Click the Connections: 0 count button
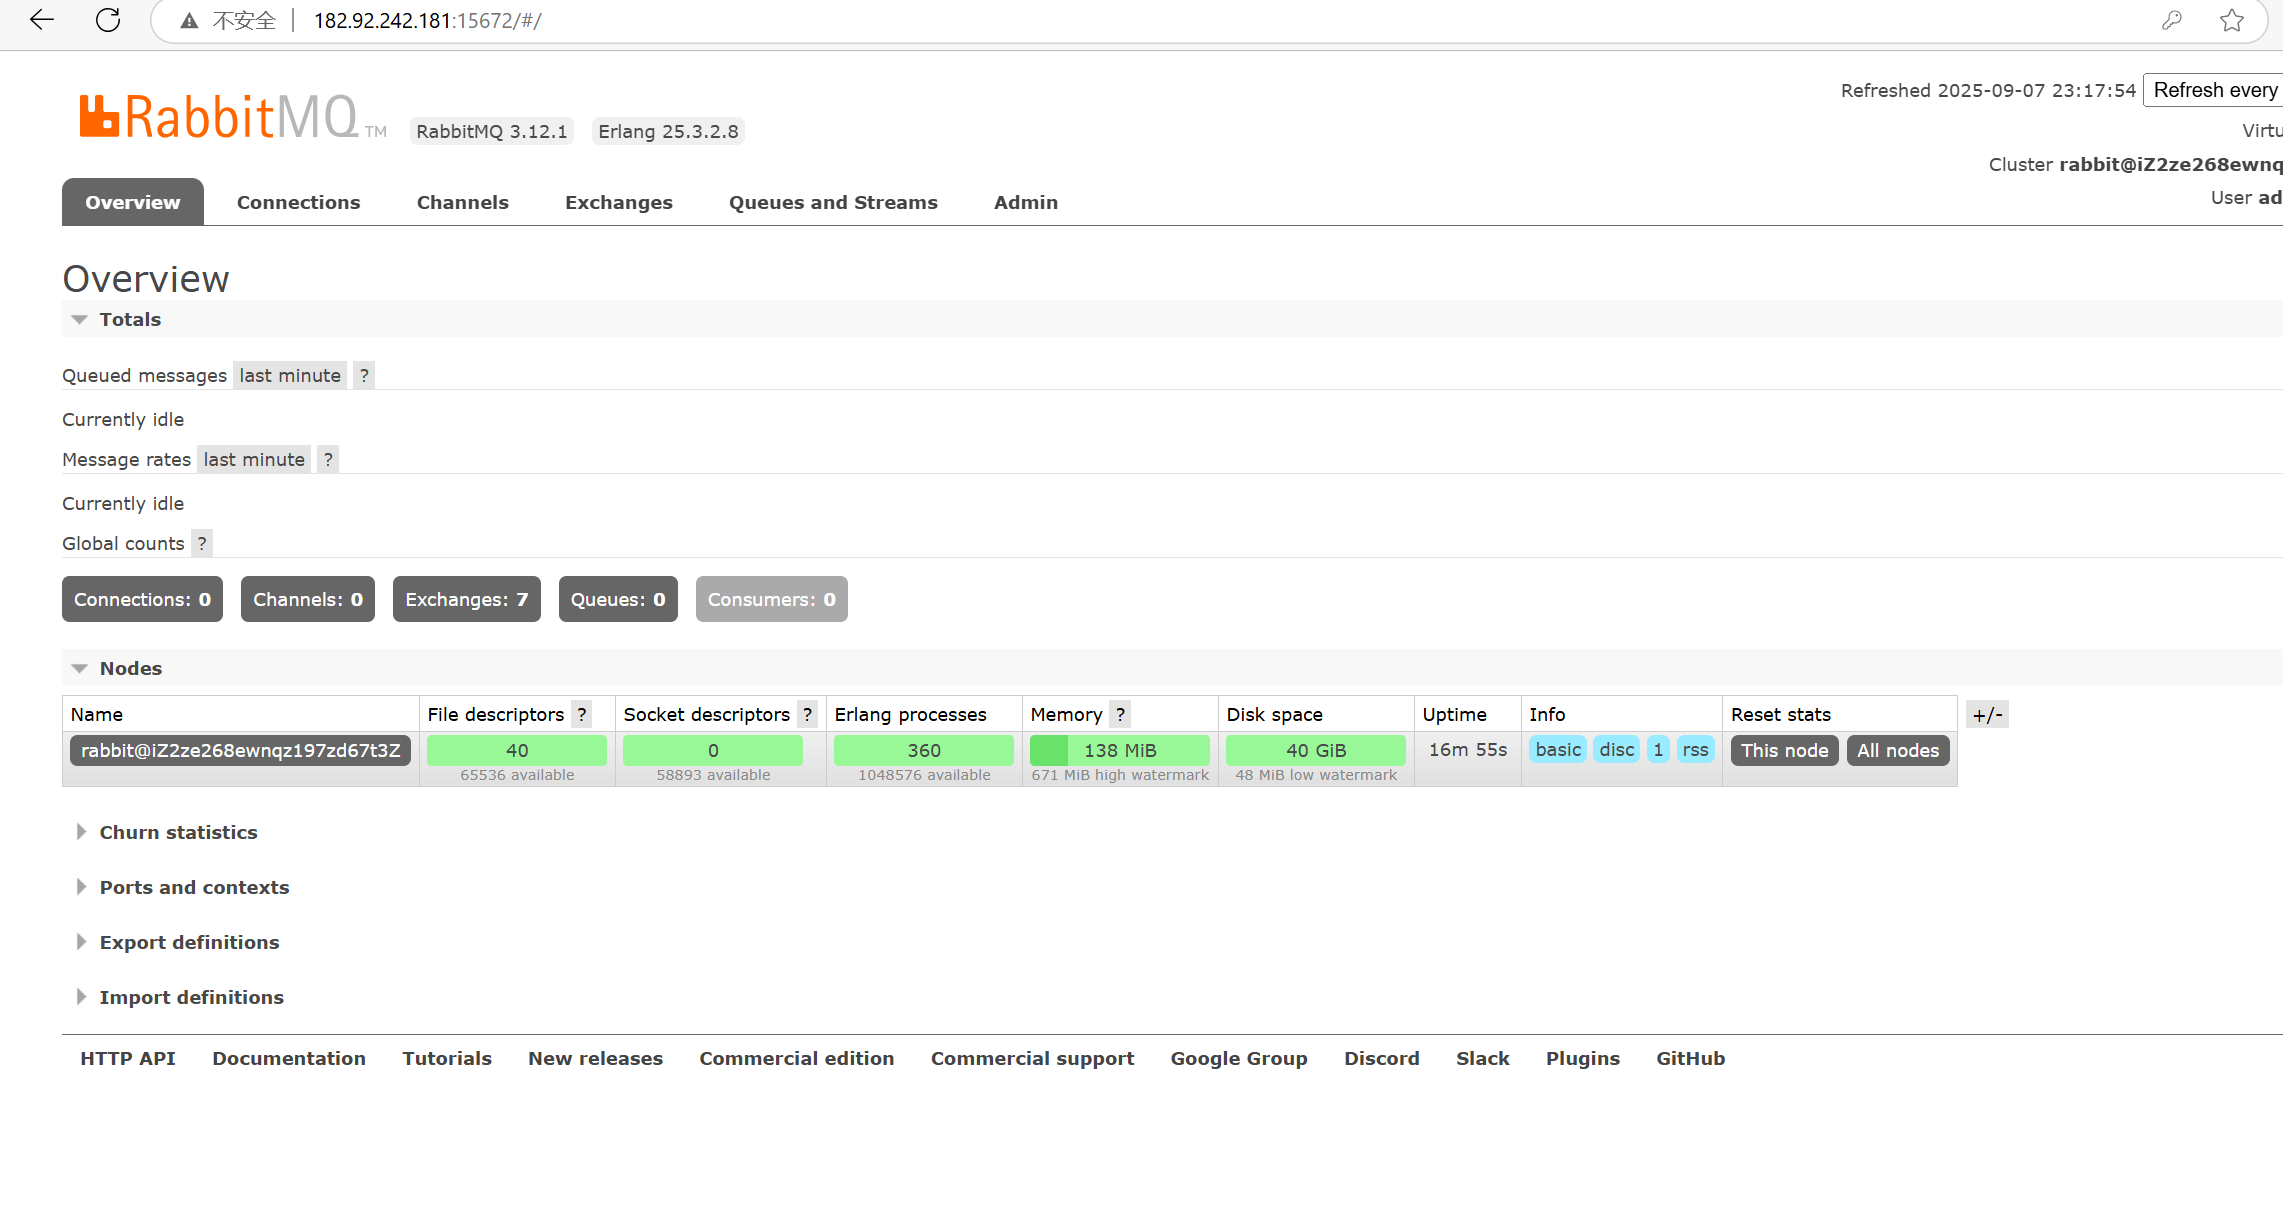Viewport: 2283px width, 1232px height. [142, 599]
